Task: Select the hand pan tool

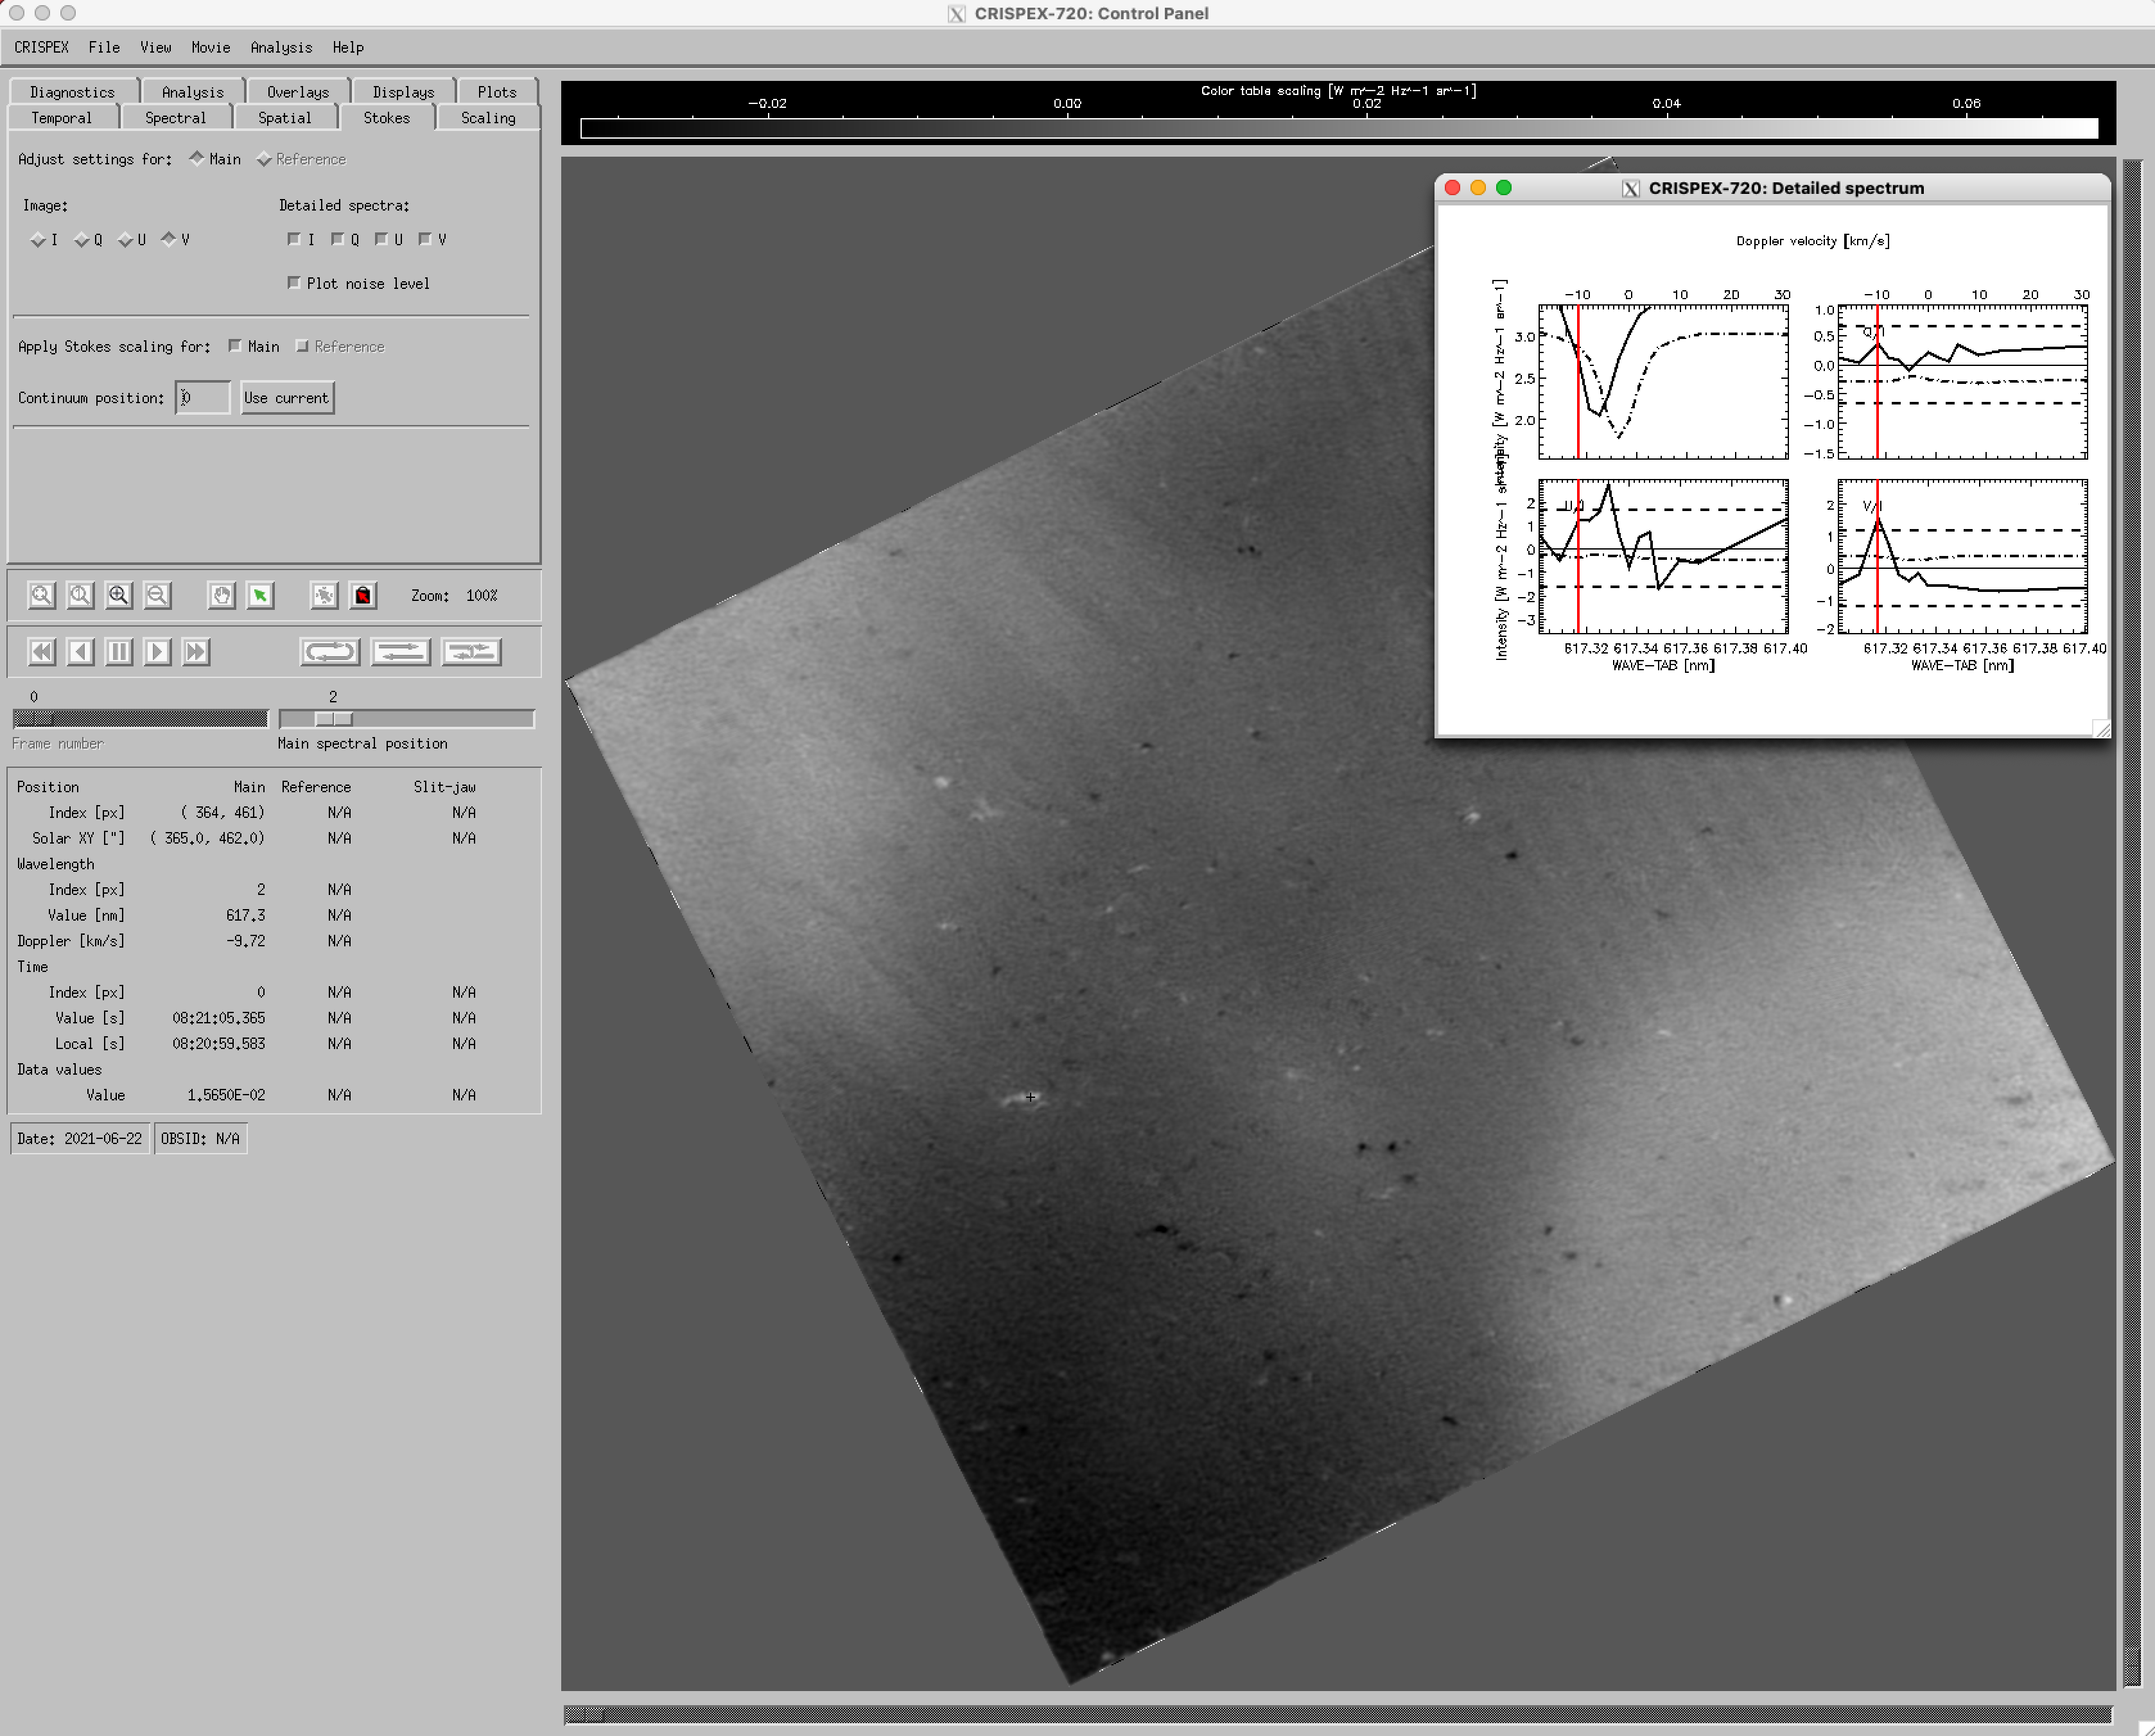Action: click(222, 596)
